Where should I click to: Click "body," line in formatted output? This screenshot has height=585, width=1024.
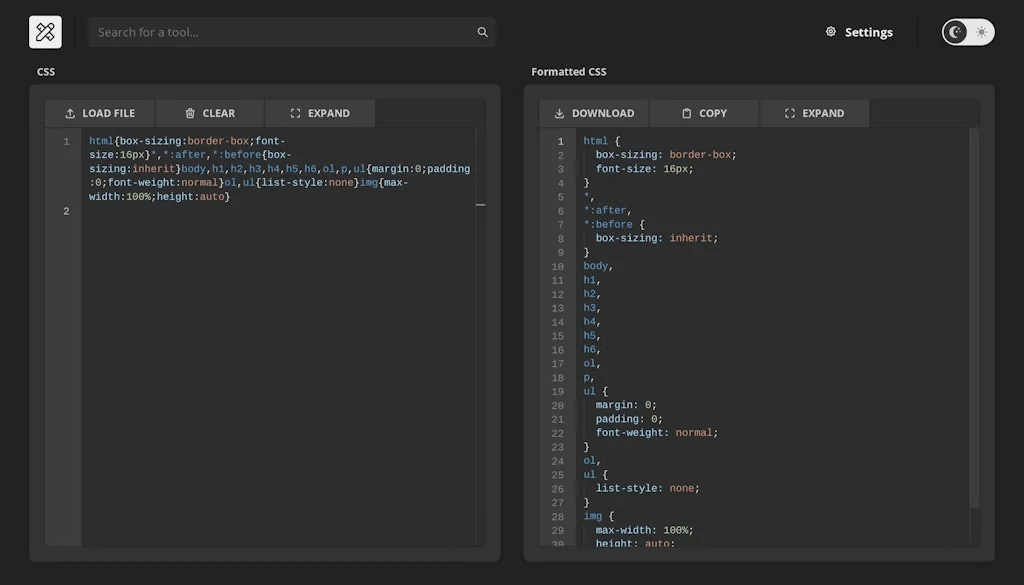tap(598, 266)
